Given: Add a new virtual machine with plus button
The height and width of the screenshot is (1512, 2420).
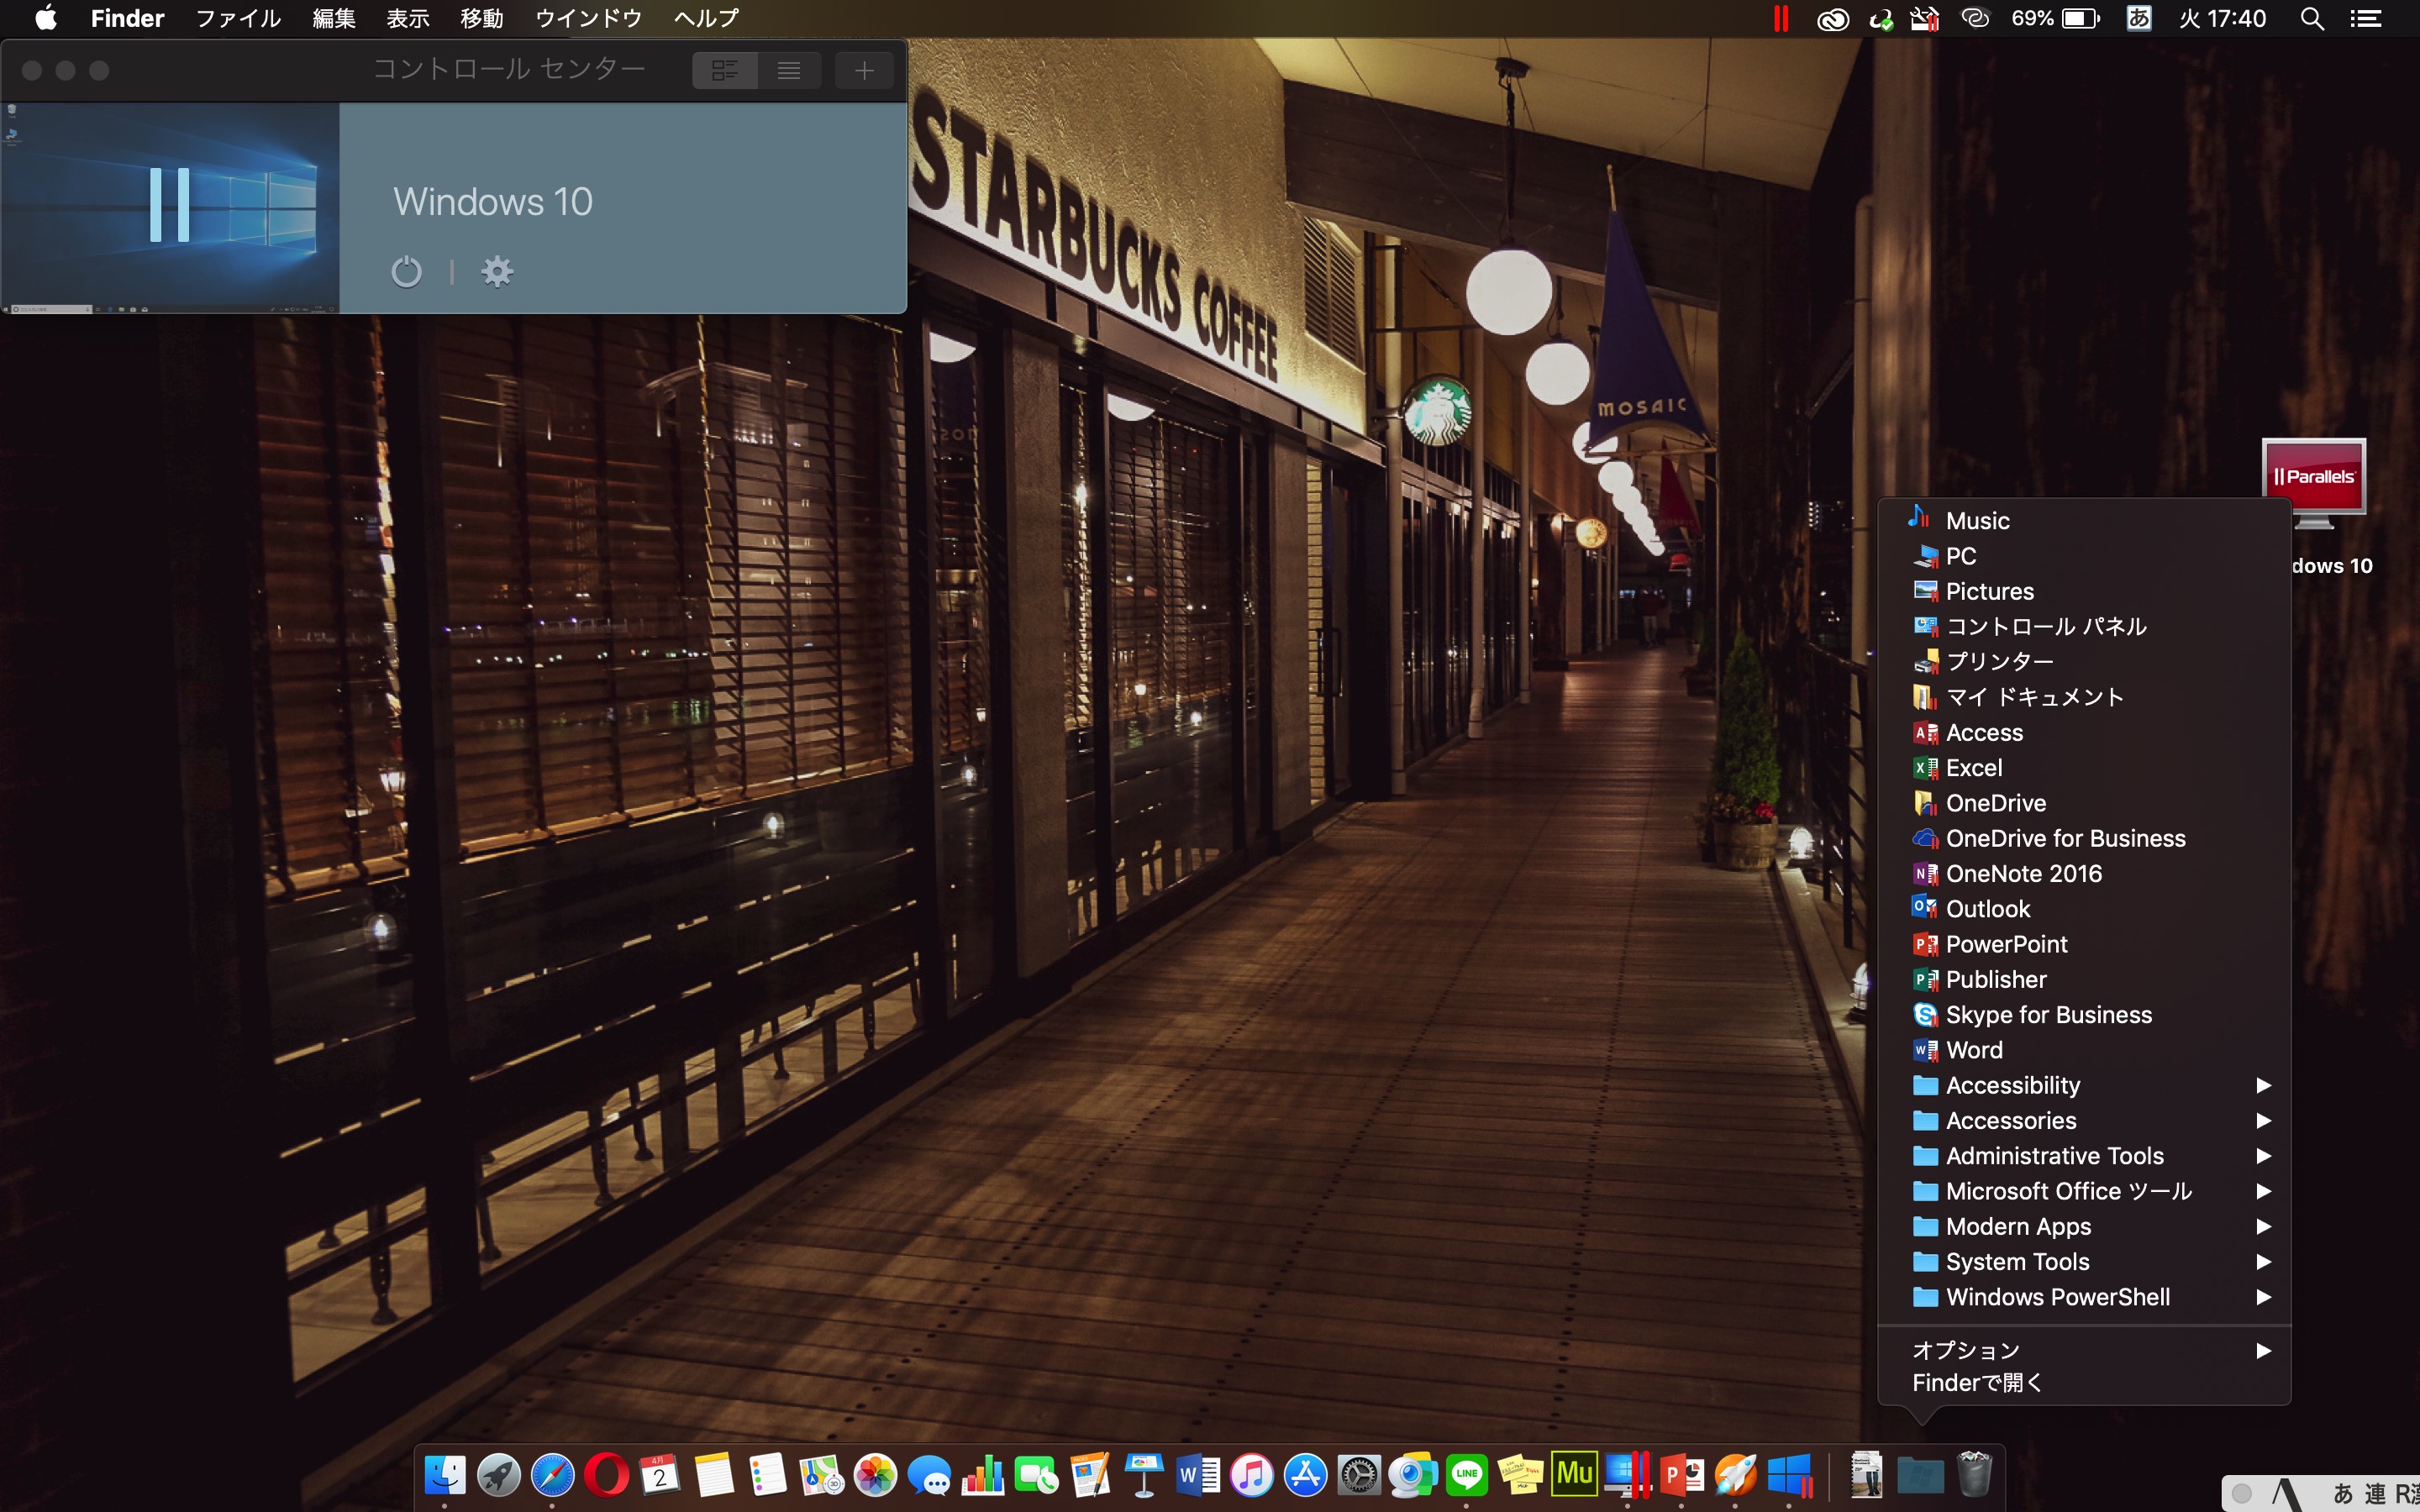Looking at the screenshot, I should [x=864, y=70].
